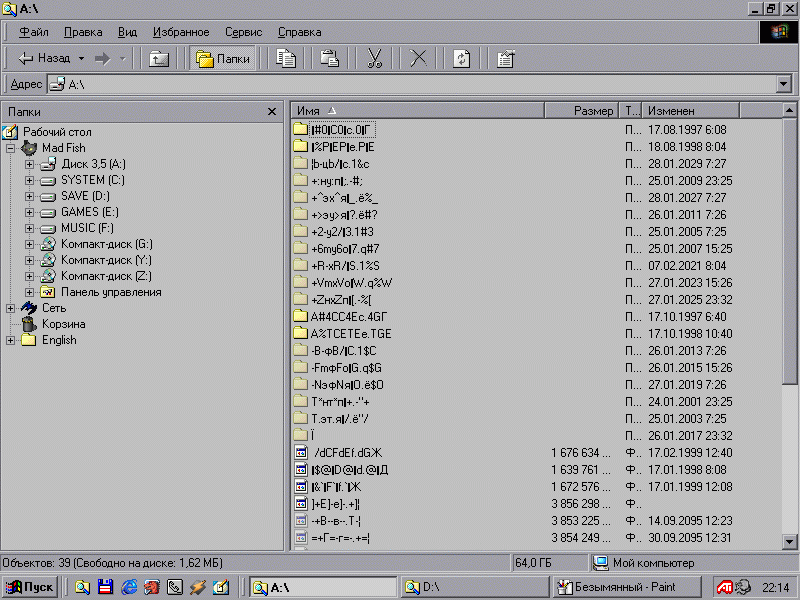Expand the SYSTEM (C:) drive node
The width and height of the screenshot is (800, 600).
point(29,180)
